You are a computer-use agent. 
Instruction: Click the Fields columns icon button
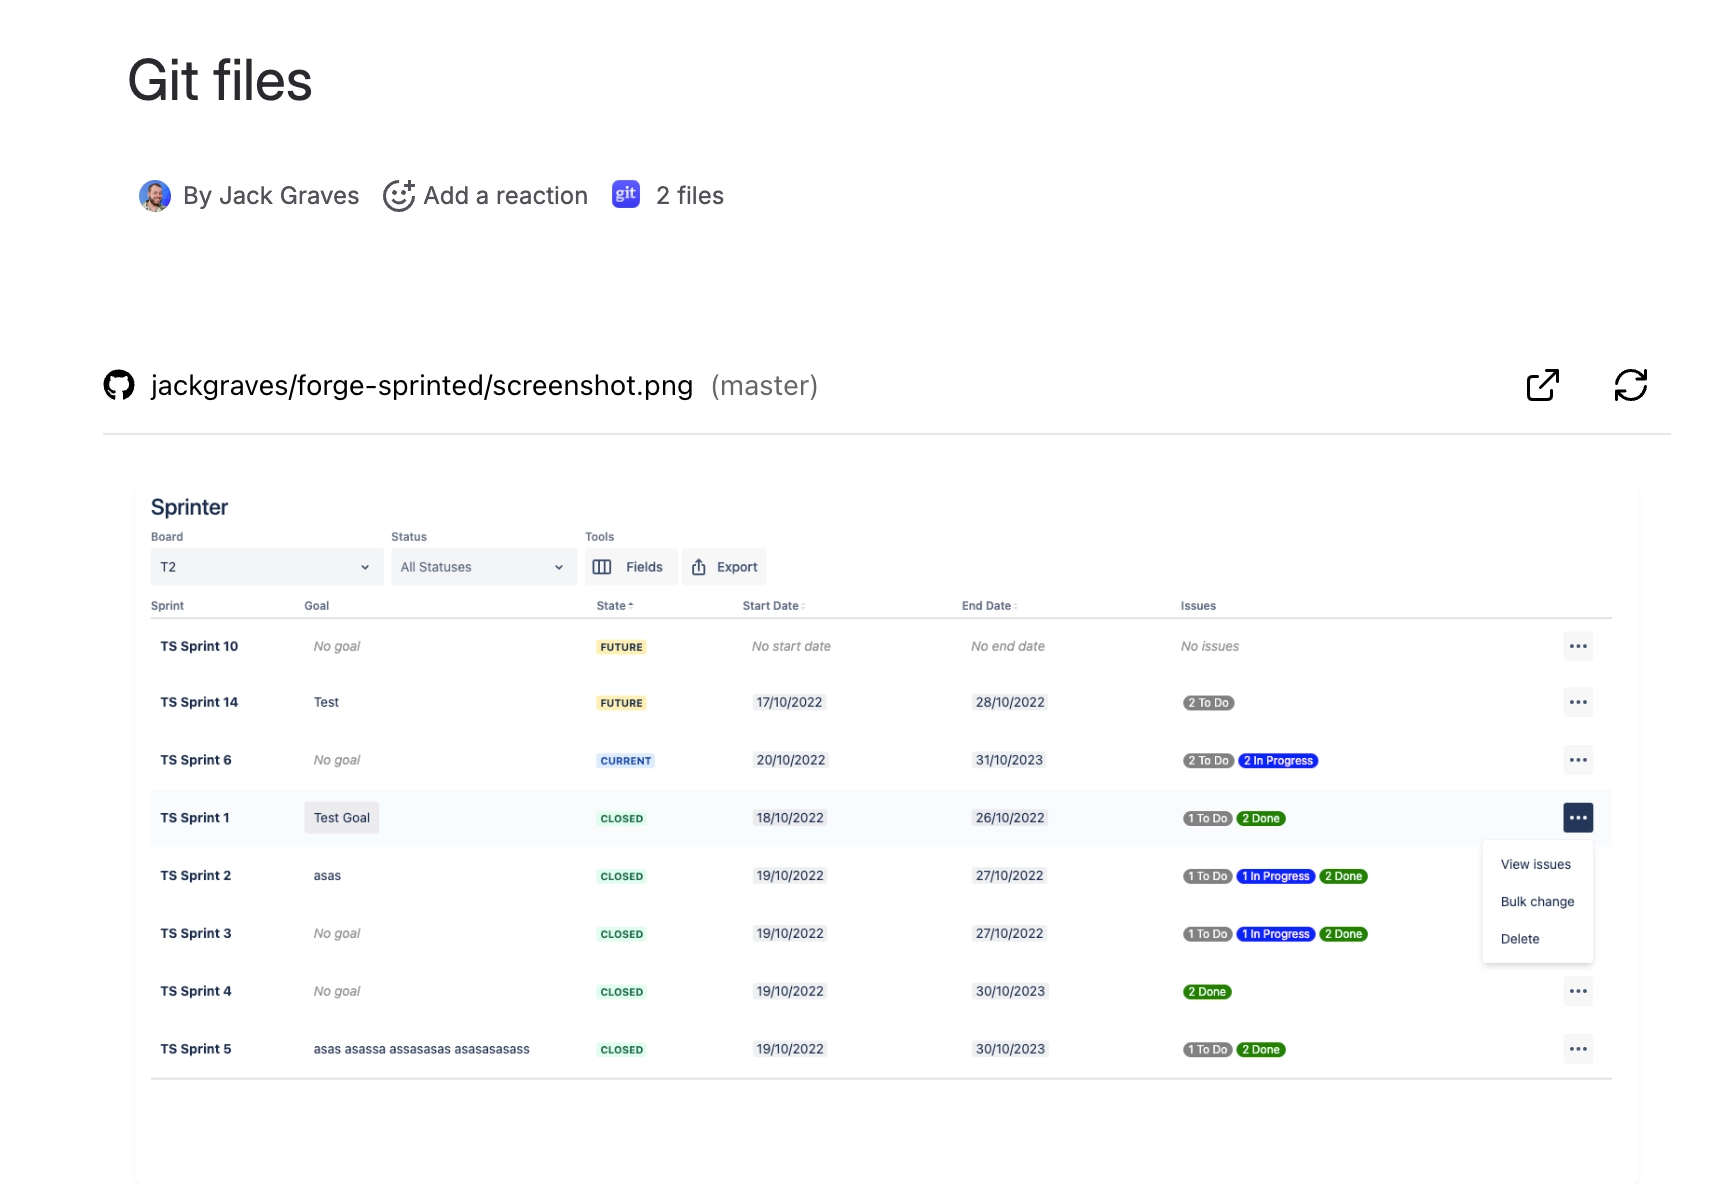click(x=604, y=566)
